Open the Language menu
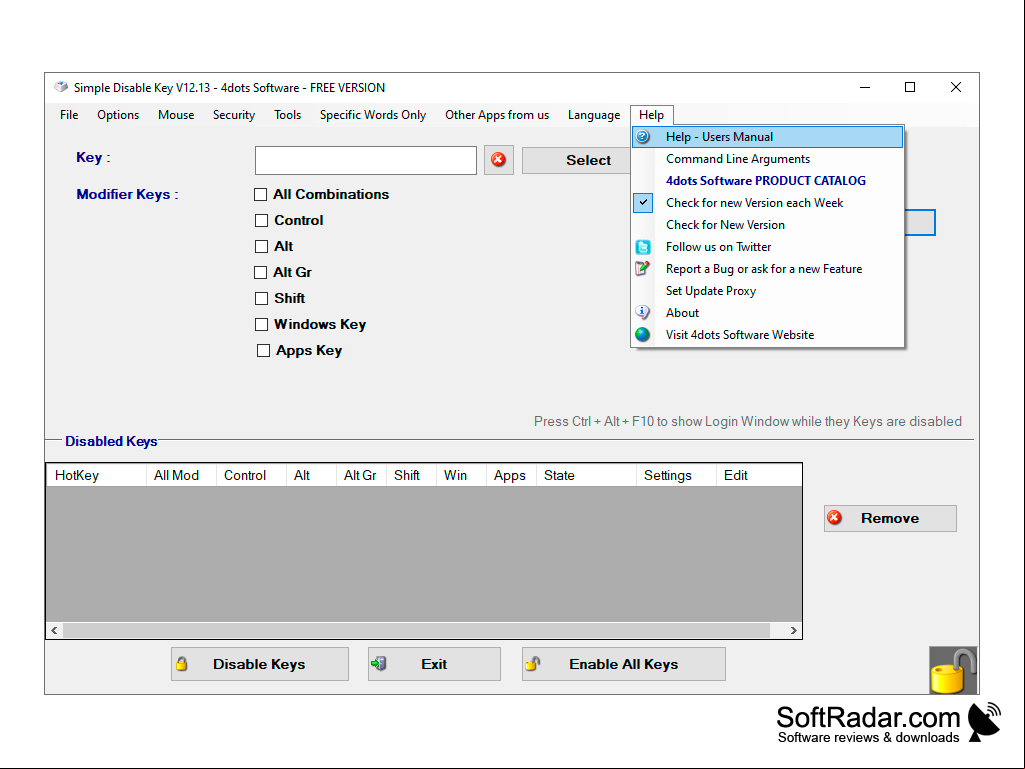1025x769 pixels. point(594,115)
